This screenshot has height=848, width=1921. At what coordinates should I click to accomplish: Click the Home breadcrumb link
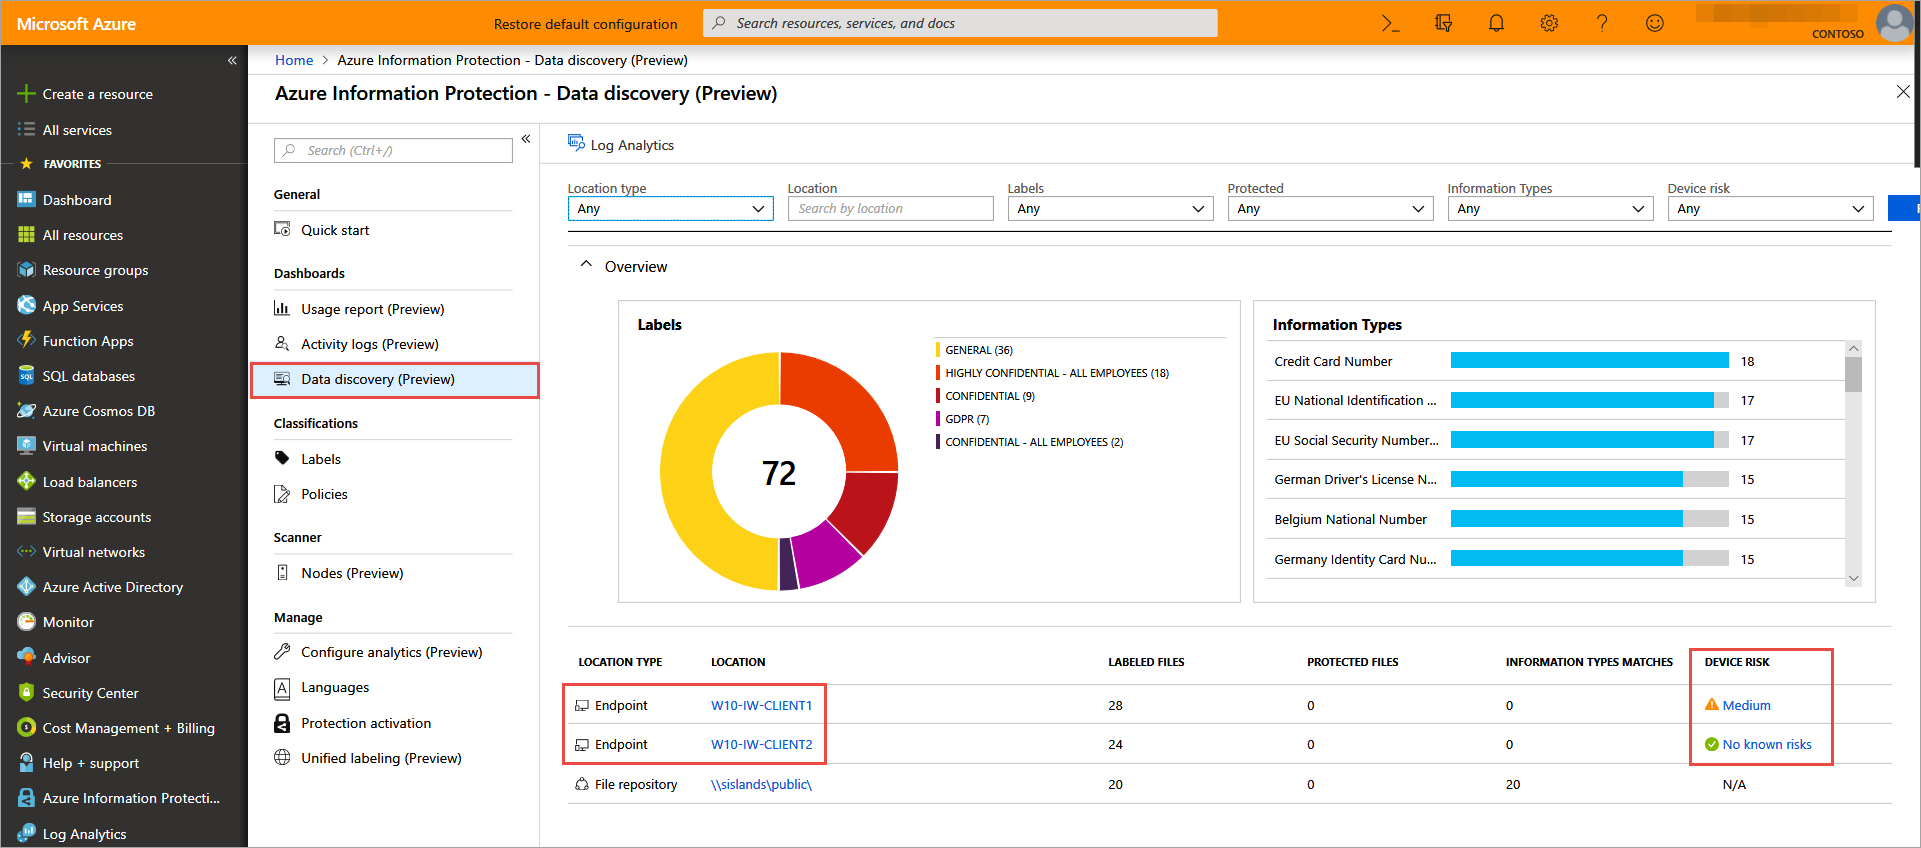click(294, 60)
